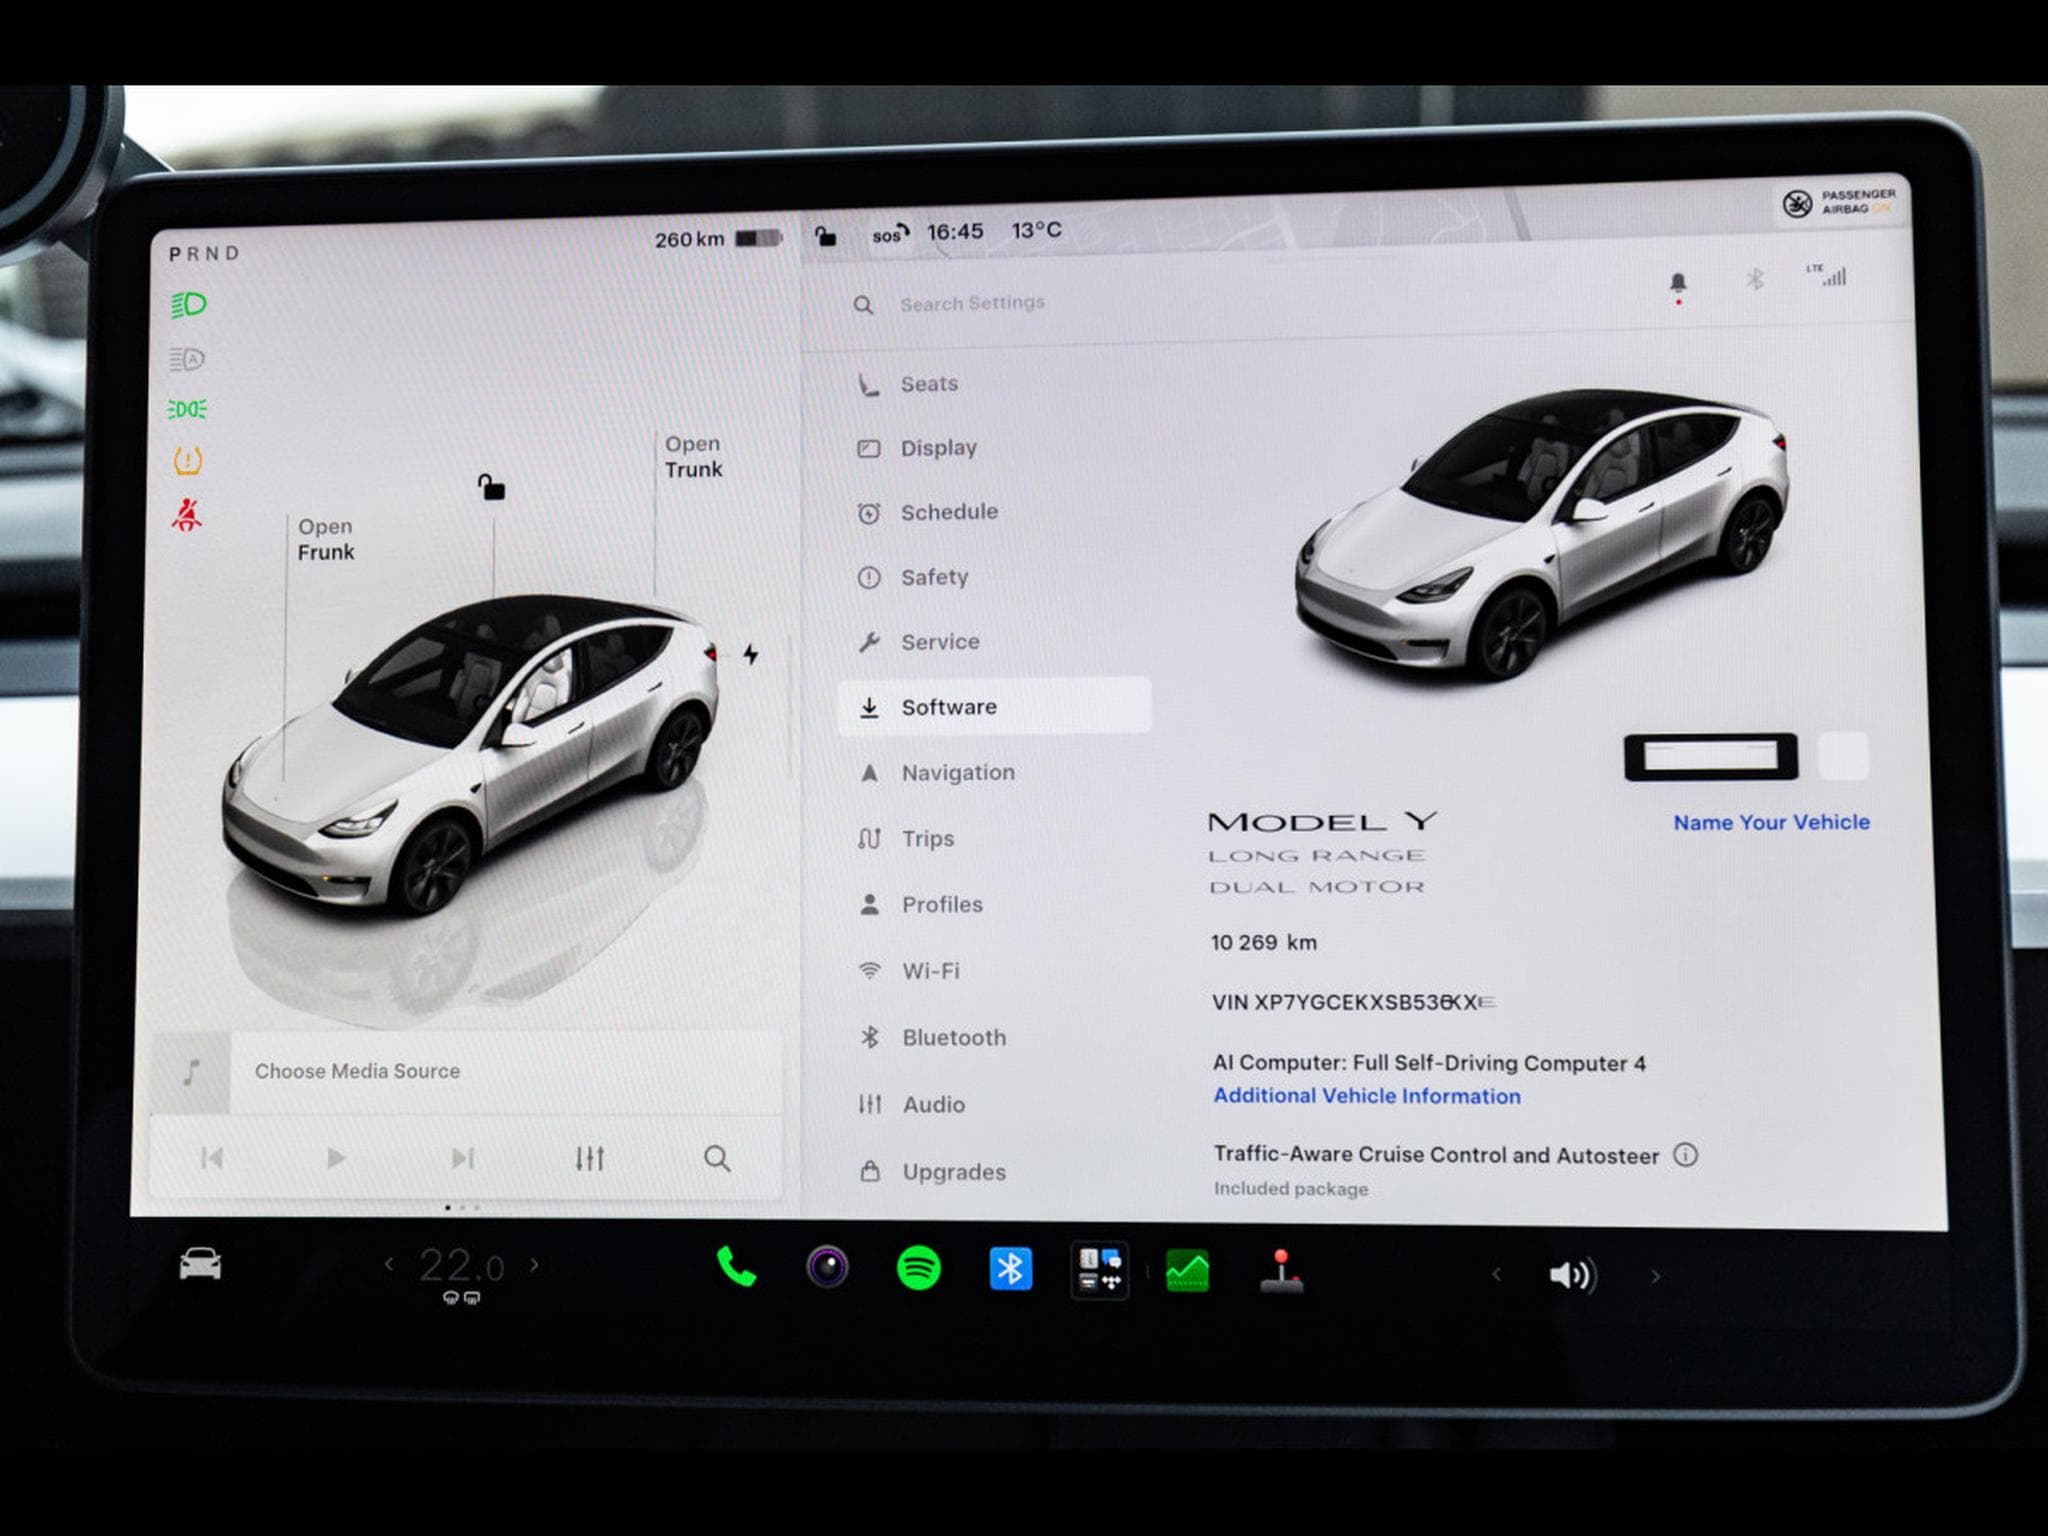The height and width of the screenshot is (1536, 2048).
Task: Increase cabin temperature with right arrow
Action: pos(535,1265)
